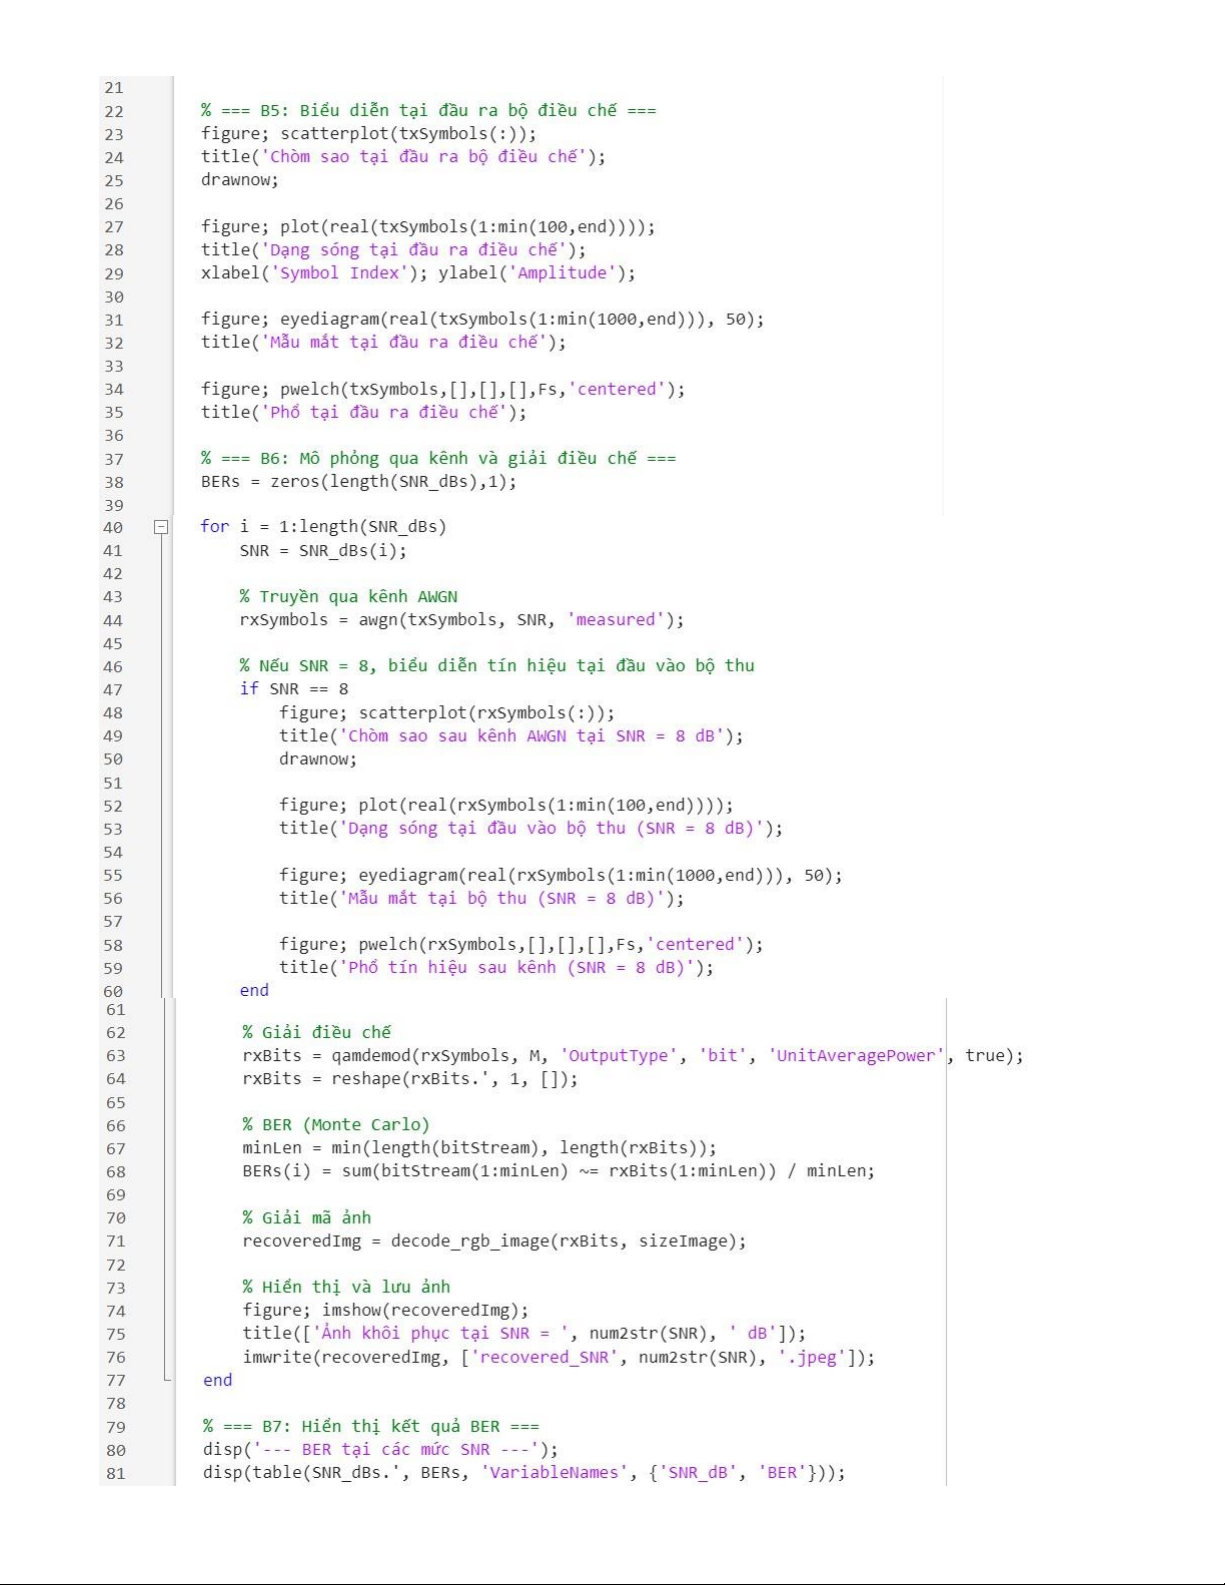The image size is (1225, 1585).
Task: Click title 'Mẫu mắt tại đầu ra điều chế'
Action: pos(383,342)
